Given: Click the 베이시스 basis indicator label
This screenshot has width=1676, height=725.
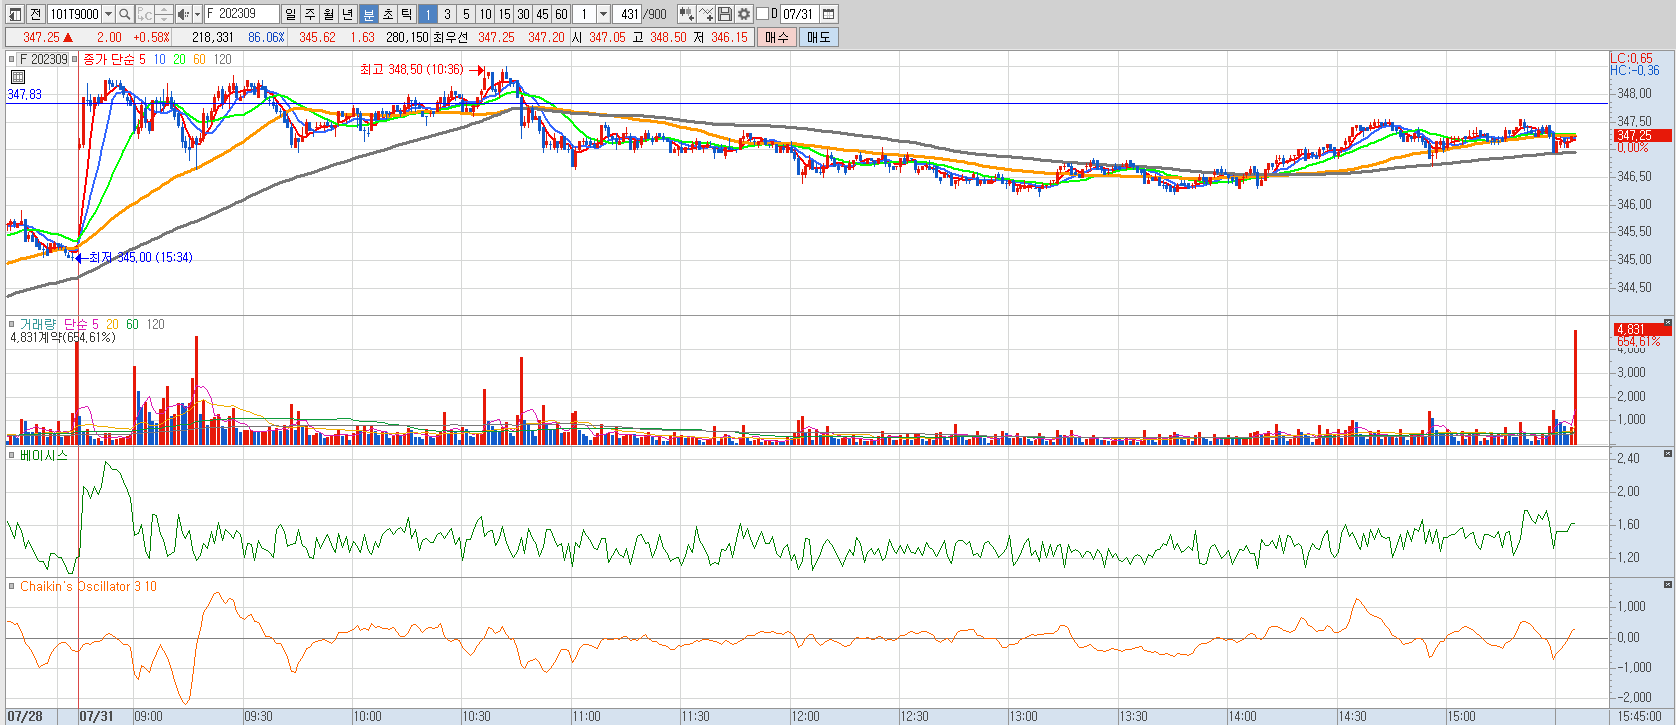Looking at the screenshot, I should click(44, 455).
